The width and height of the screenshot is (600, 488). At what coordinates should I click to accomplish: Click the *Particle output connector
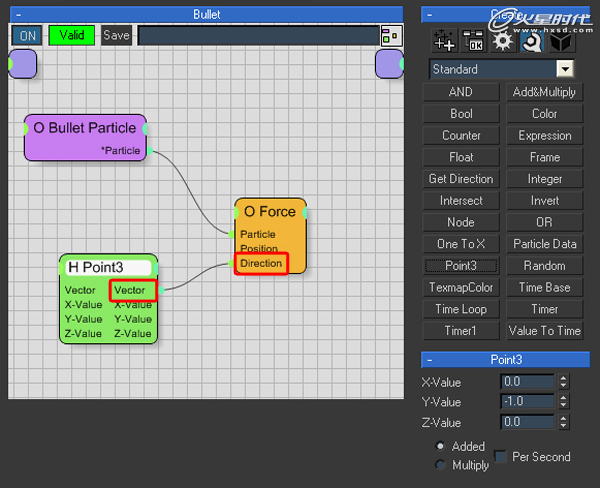(150, 151)
